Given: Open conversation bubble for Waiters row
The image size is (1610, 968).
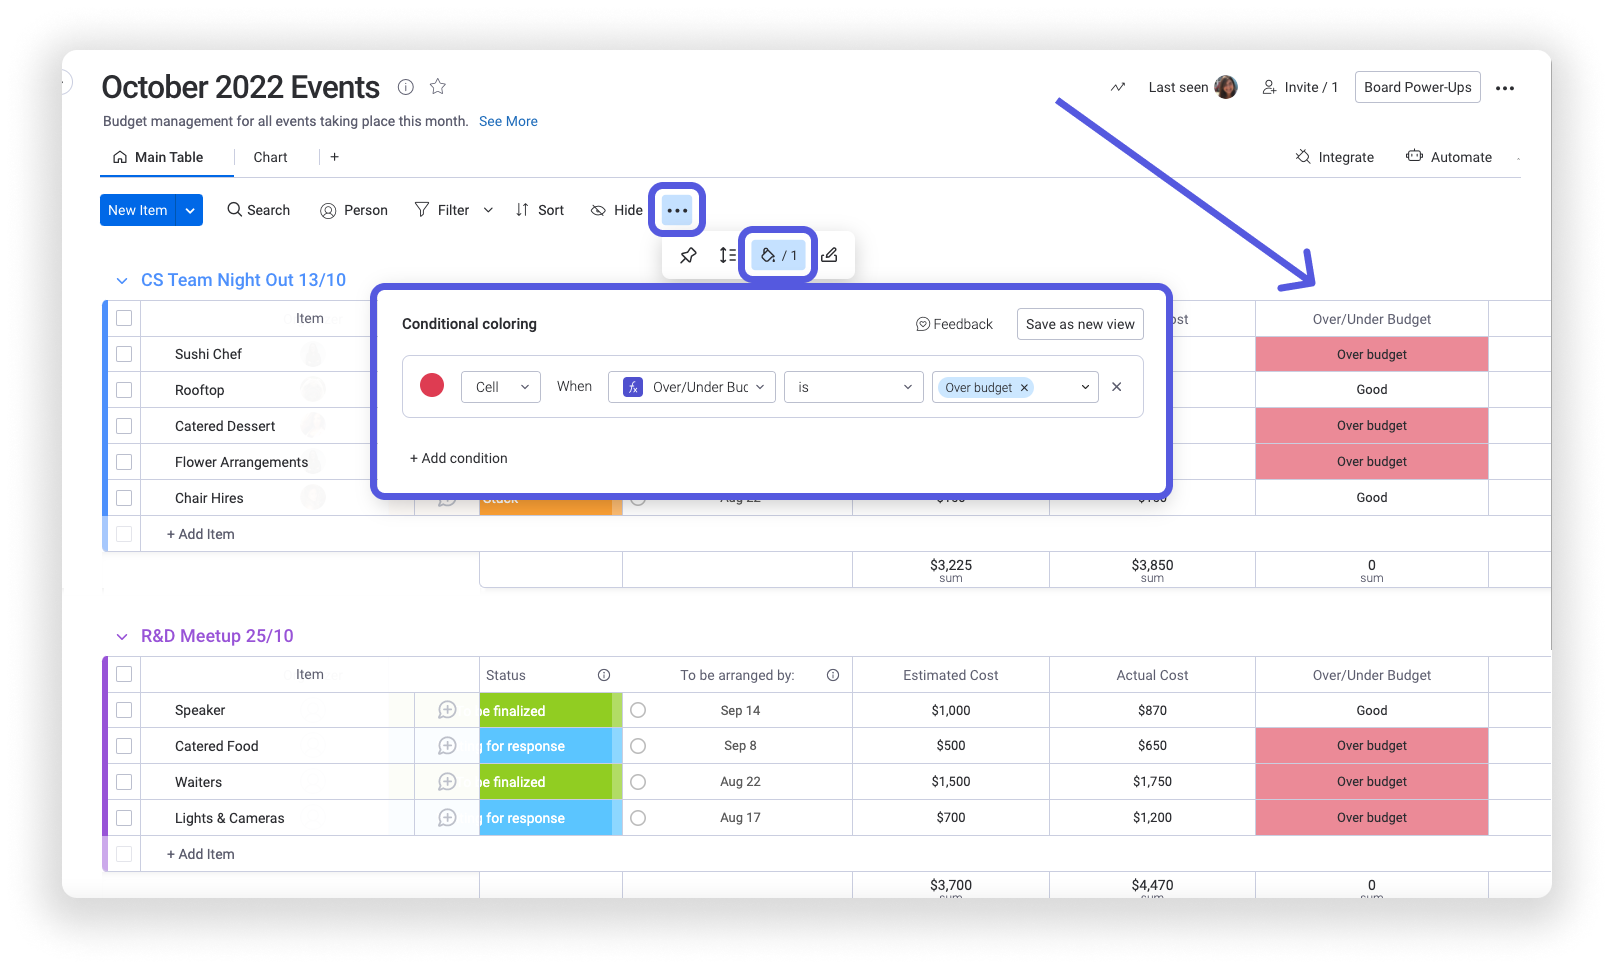Looking at the screenshot, I should coord(447,782).
